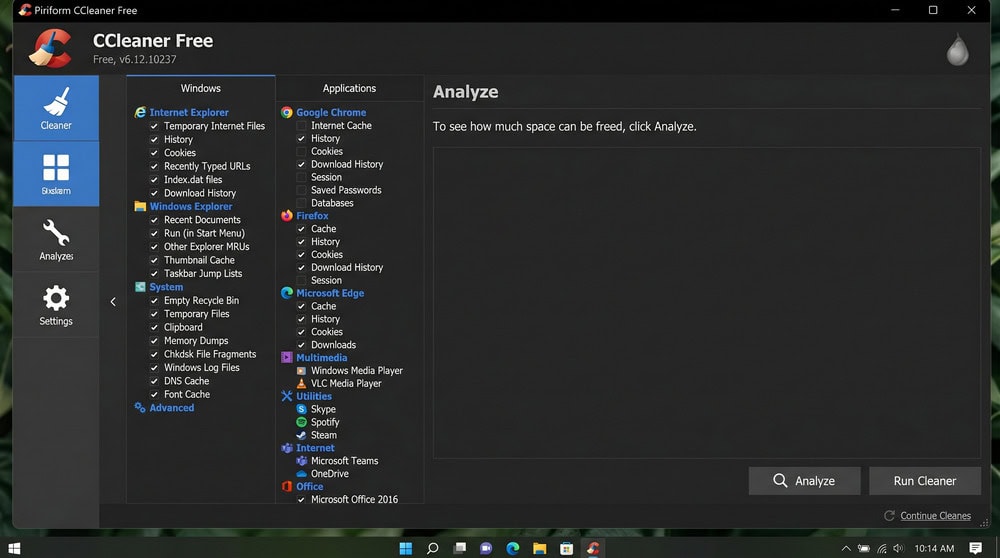Image resolution: width=1000 pixels, height=558 pixels.
Task: Click the Internet category icon
Action: pyautogui.click(x=287, y=448)
